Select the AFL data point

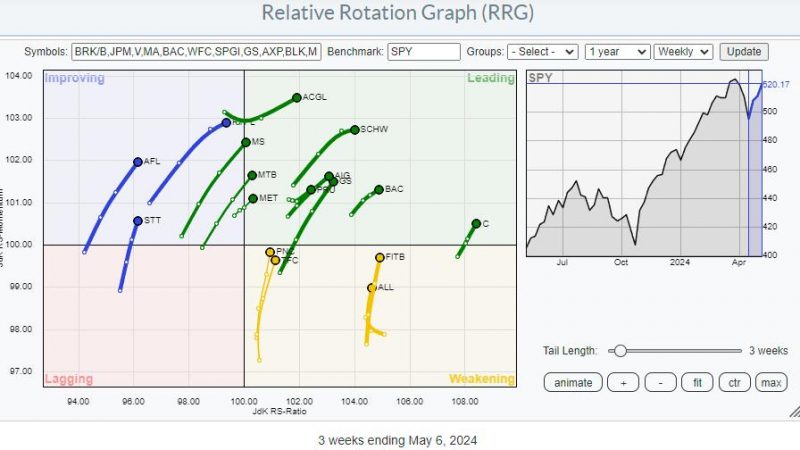(138, 162)
